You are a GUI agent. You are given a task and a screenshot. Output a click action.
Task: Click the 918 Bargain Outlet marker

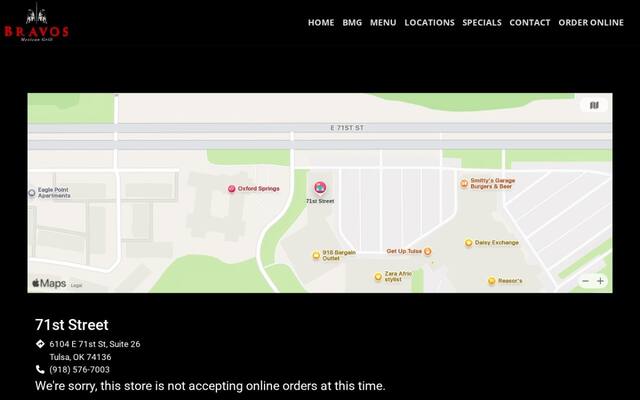coord(316,256)
